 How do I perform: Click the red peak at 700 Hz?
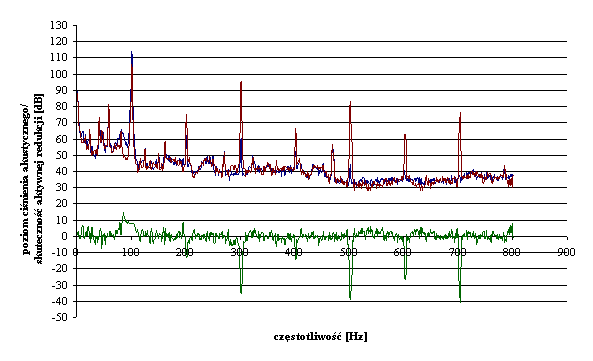(x=460, y=113)
